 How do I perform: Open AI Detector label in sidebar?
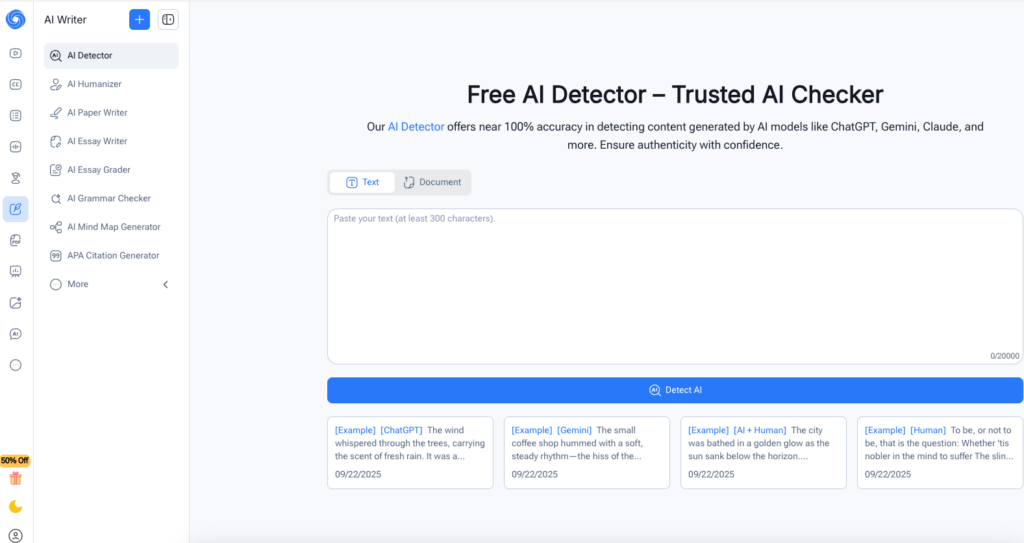coord(89,56)
